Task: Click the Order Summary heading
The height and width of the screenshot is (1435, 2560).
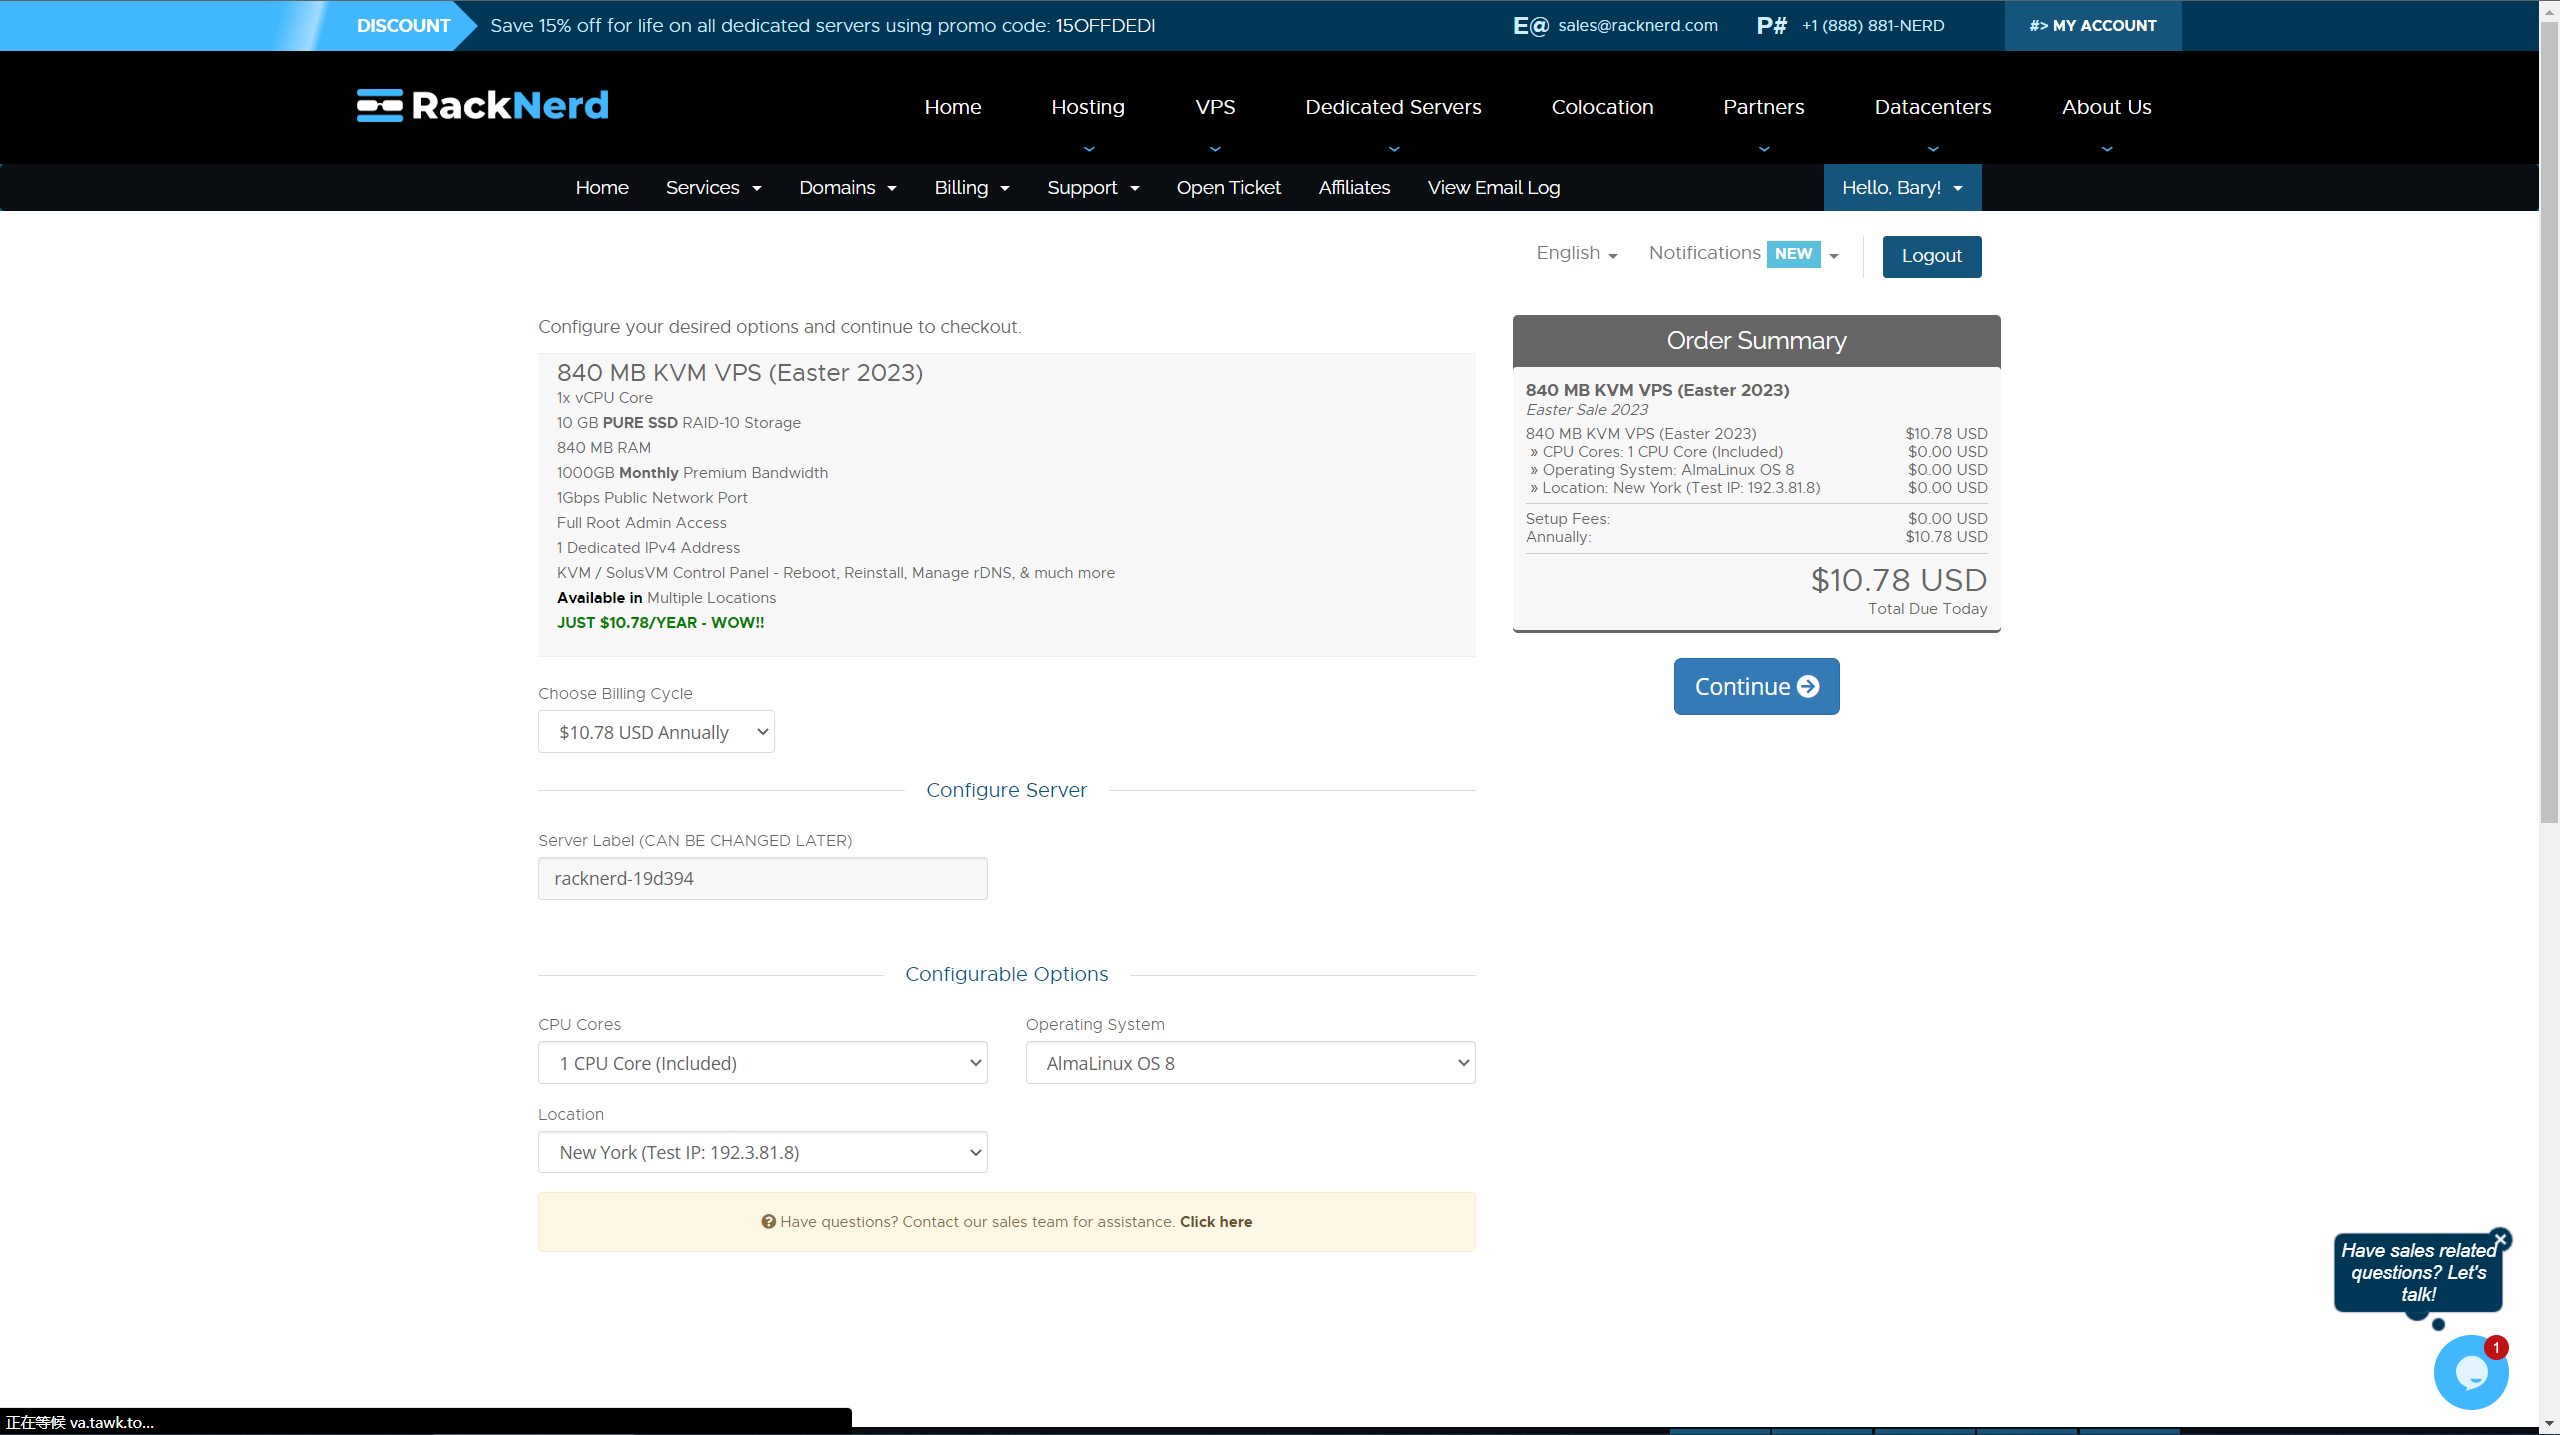Action: (1756, 340)
